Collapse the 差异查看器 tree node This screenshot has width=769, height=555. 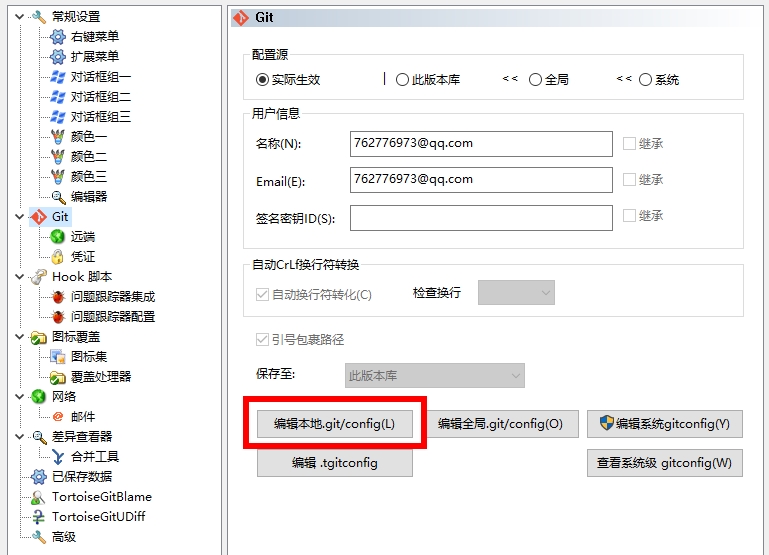pos(20,436)
